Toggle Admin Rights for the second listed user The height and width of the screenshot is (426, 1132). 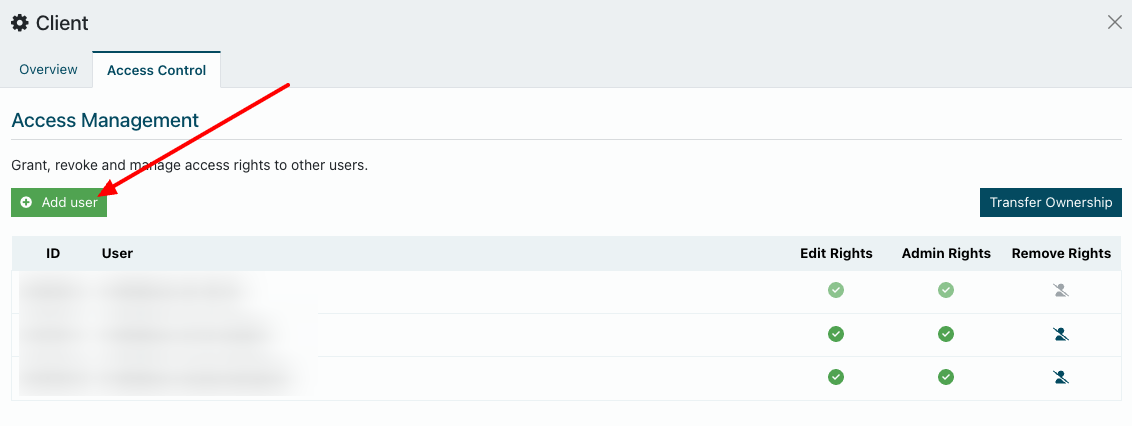tap(946, 334)
